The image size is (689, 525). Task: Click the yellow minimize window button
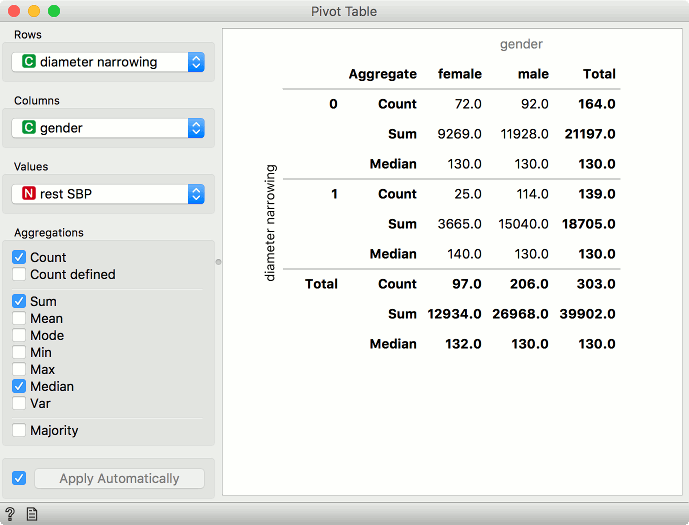(34, 11)
